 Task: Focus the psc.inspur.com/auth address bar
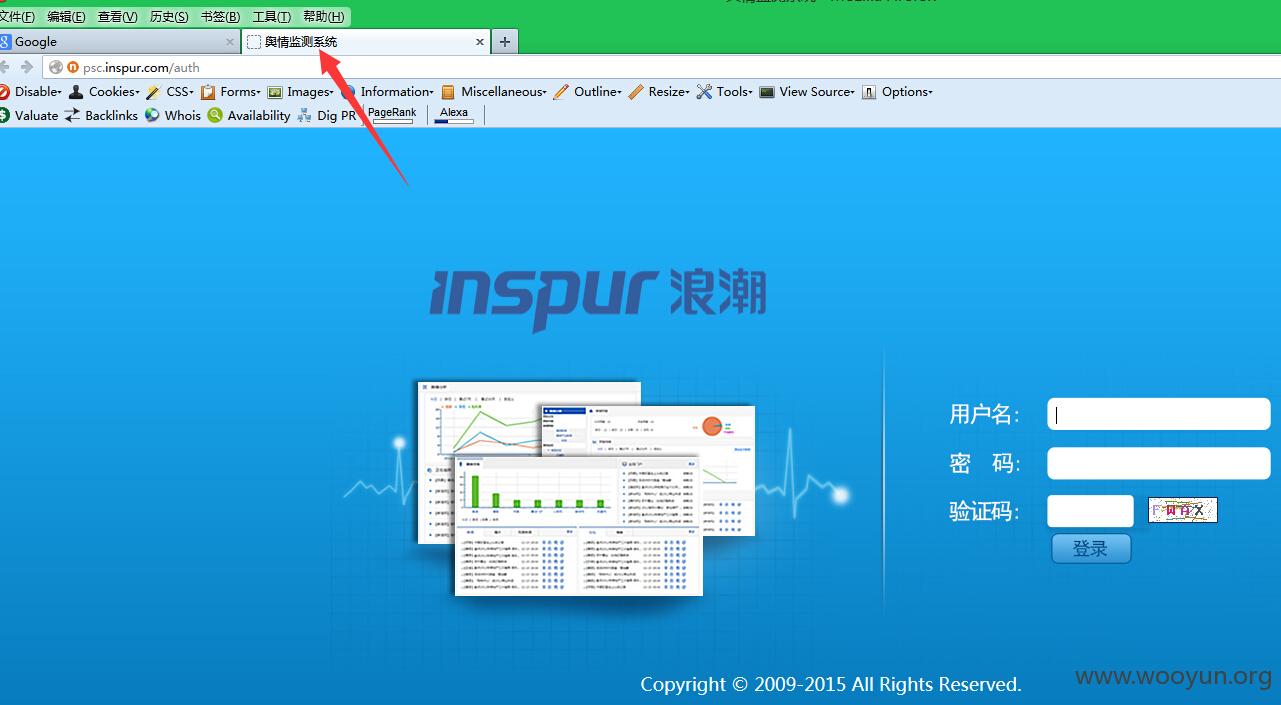click(660, 67)
